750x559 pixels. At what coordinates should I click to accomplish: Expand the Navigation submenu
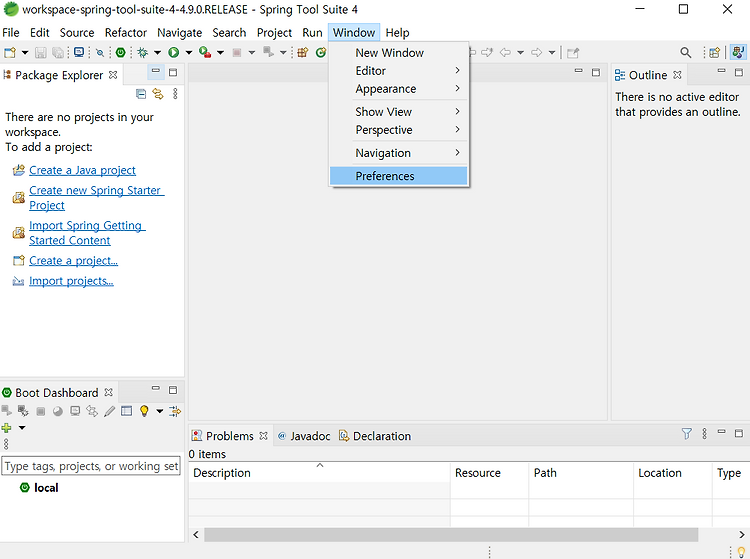click(398, 153)
